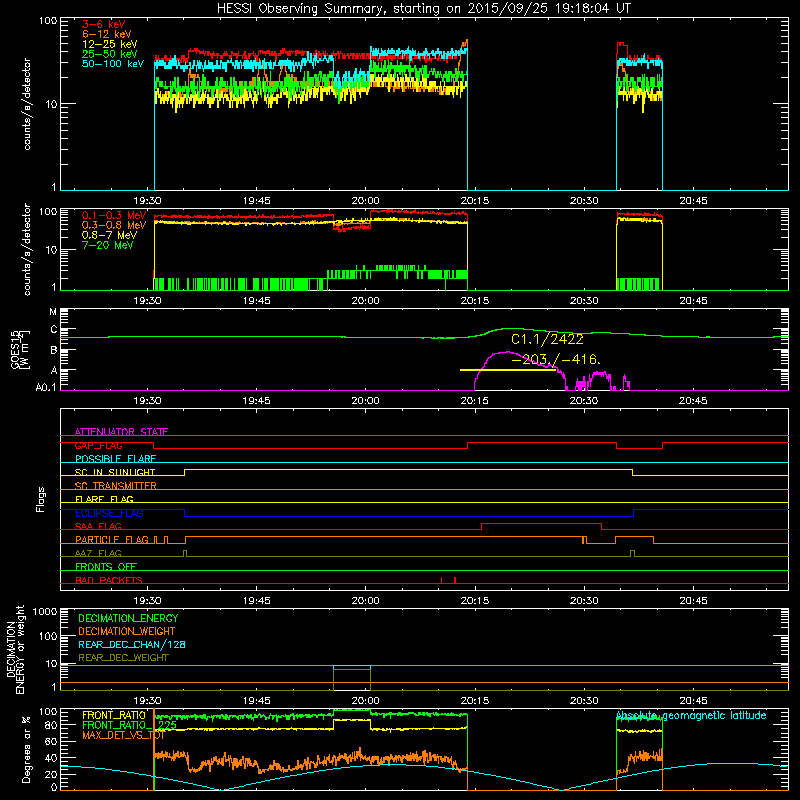Click the -203./-416. flare position annotation
Viewport: 800px width, 800px height.
[556, 359]
